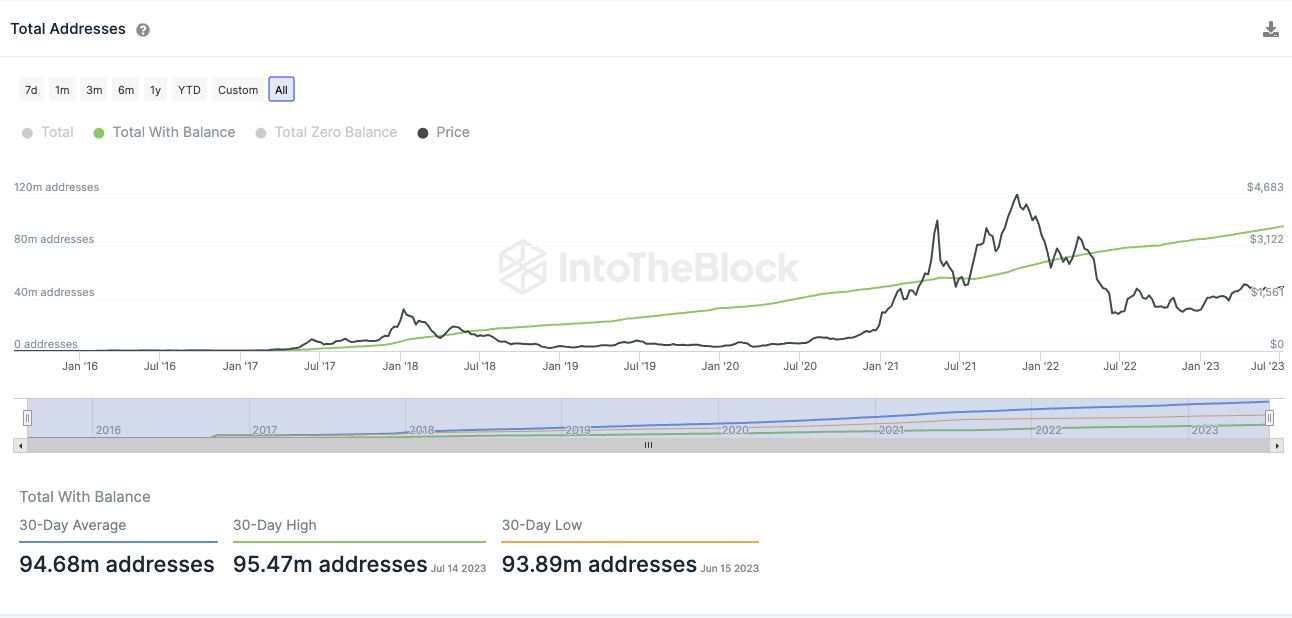The image size is (1292, 618).
Task: Click the 30-Day Average stat heading
Action: point(73,525)
